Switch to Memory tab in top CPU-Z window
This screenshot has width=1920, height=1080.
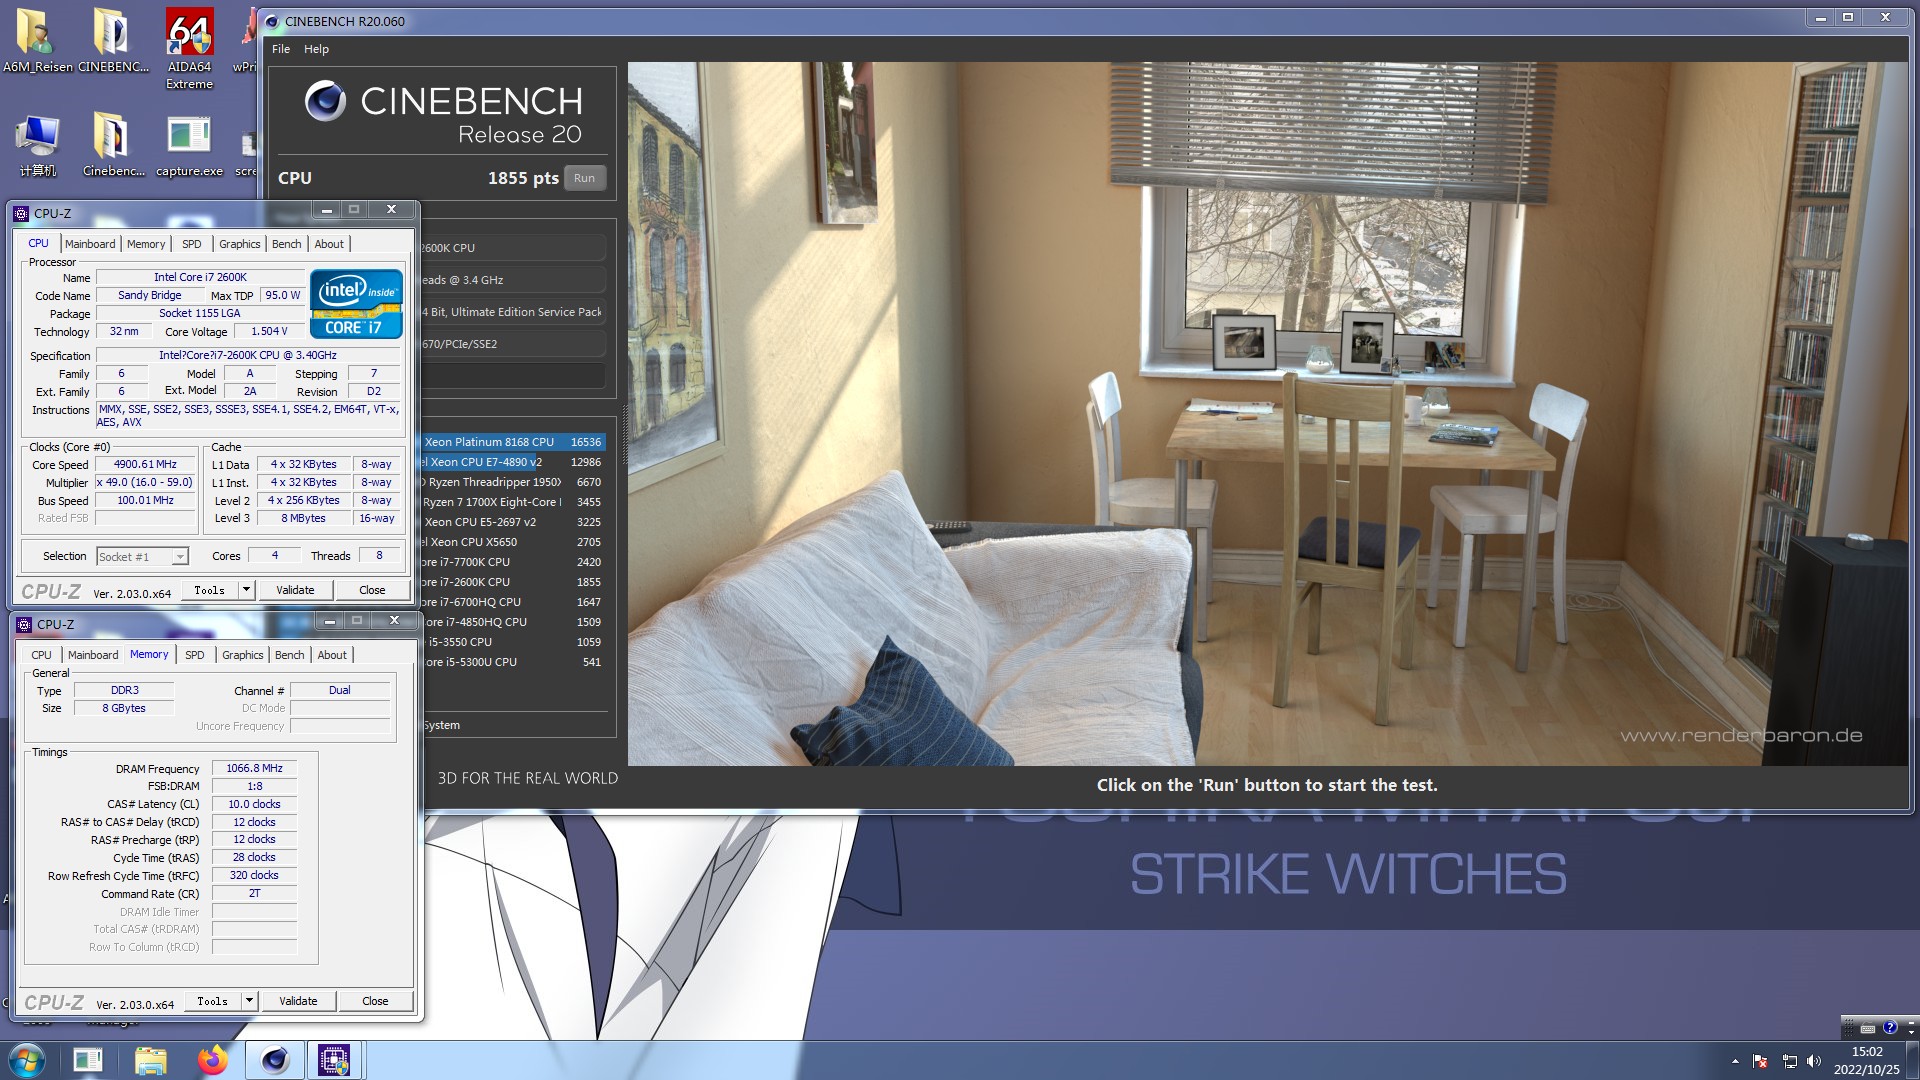(x=146, y=244)
